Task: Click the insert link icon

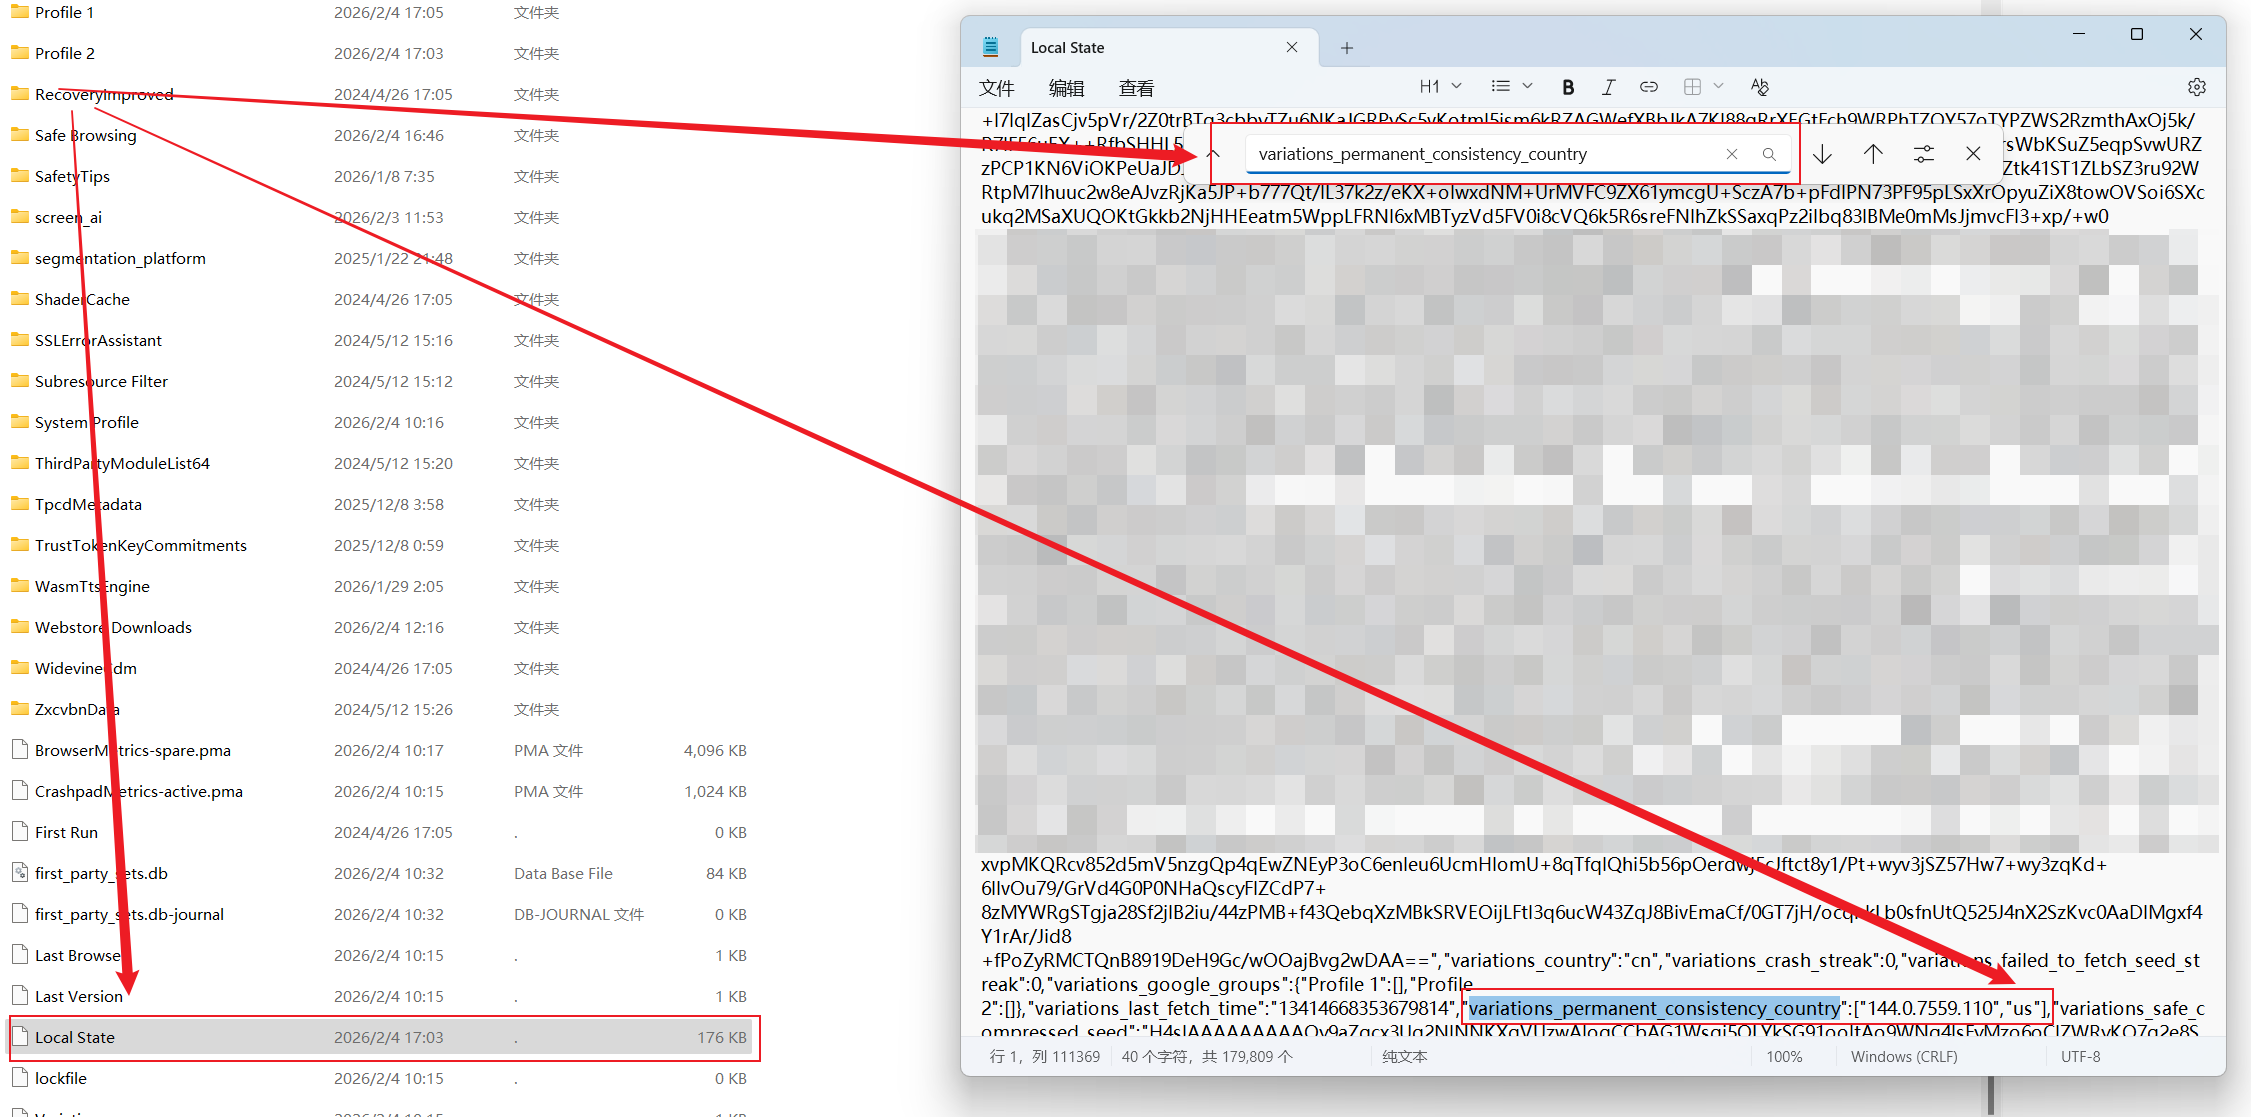Action: point(1649,87)
